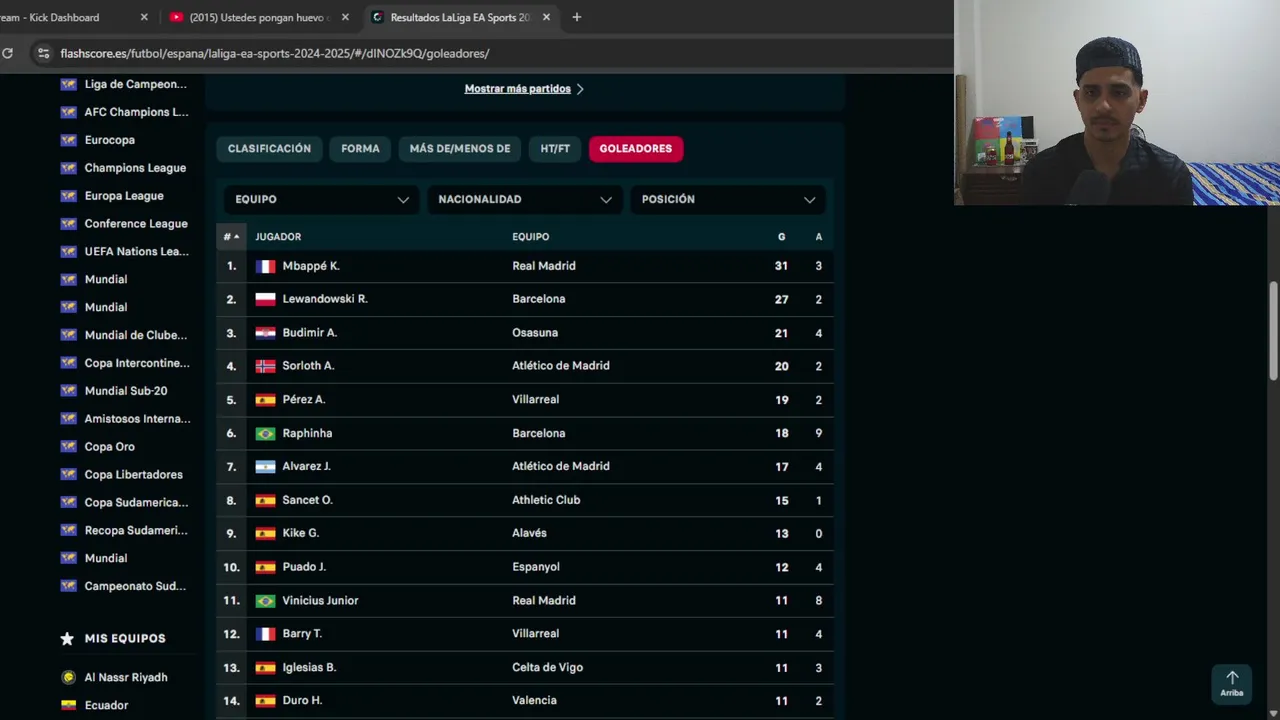Click the Spain flag beside Sancet O.

point(265,500)
